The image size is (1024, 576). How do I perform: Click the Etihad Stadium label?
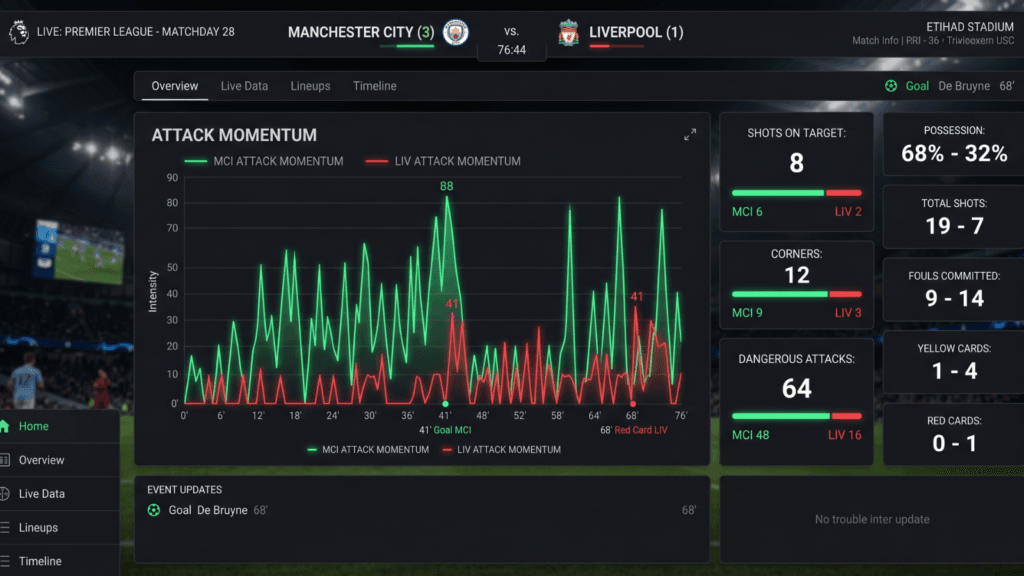[x=970, y=27]
